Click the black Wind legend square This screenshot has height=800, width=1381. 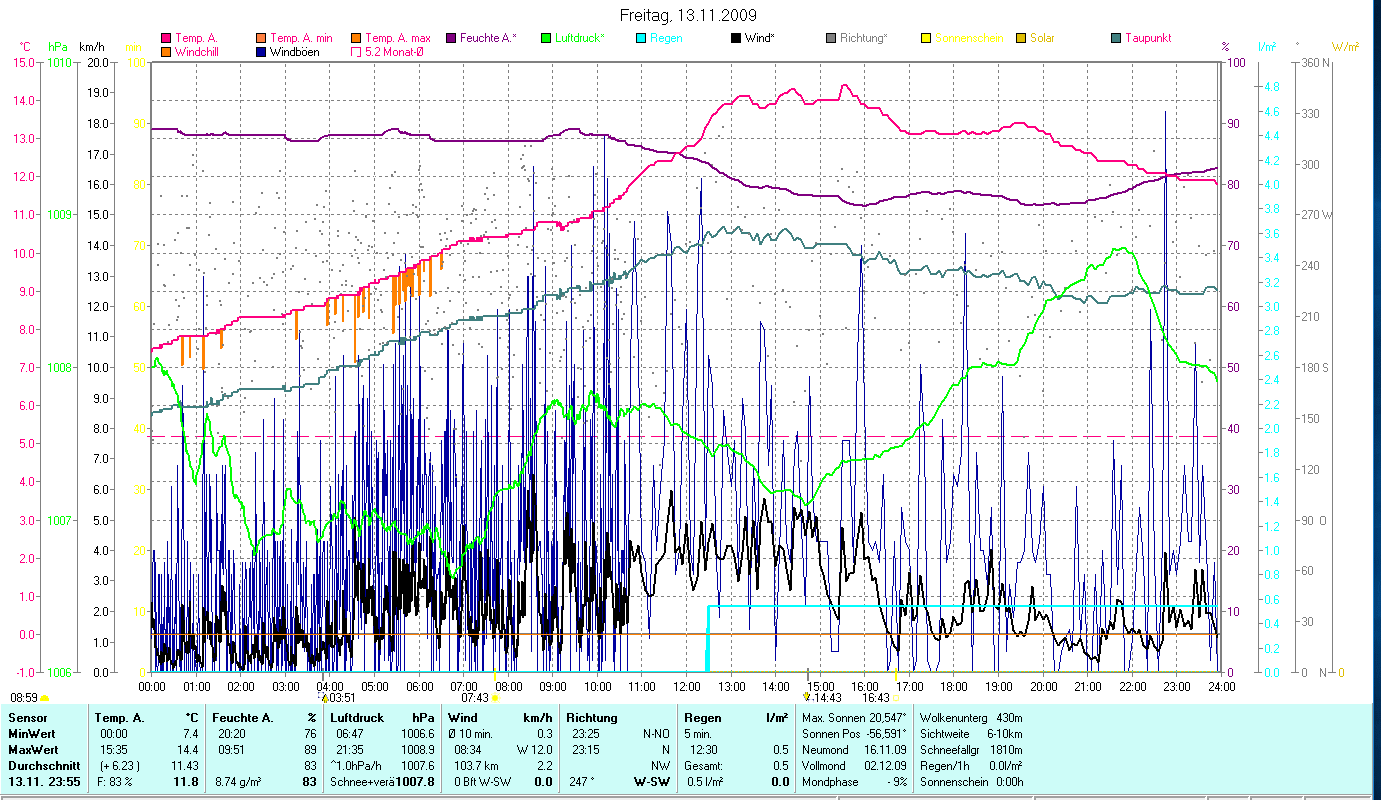tap(736, 38)
